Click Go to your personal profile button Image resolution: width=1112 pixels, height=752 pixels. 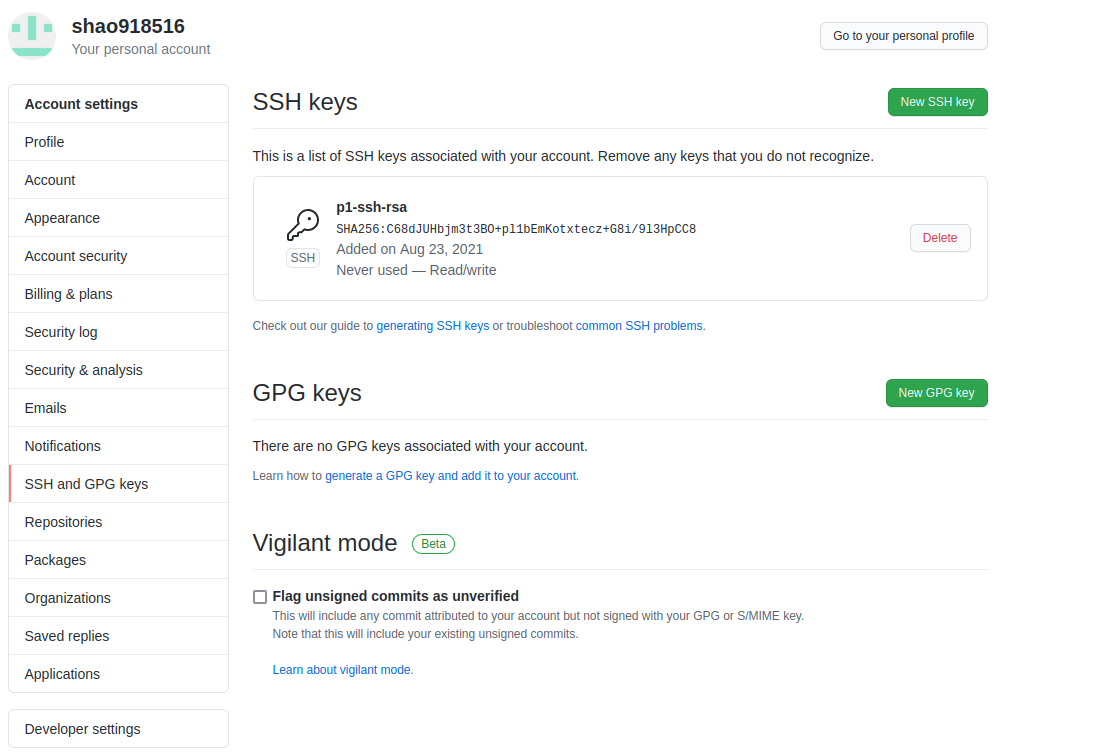[904, 36]
